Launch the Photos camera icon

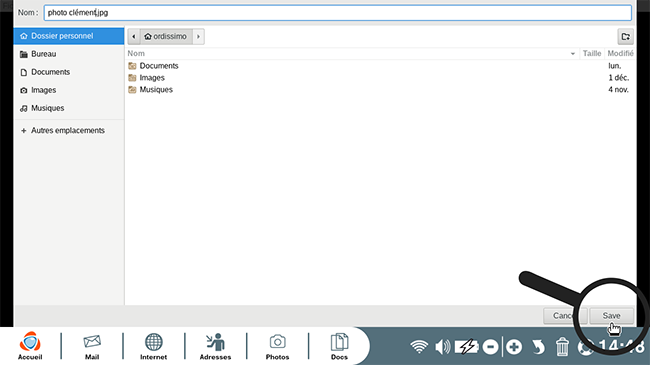(x=277, y=346)
